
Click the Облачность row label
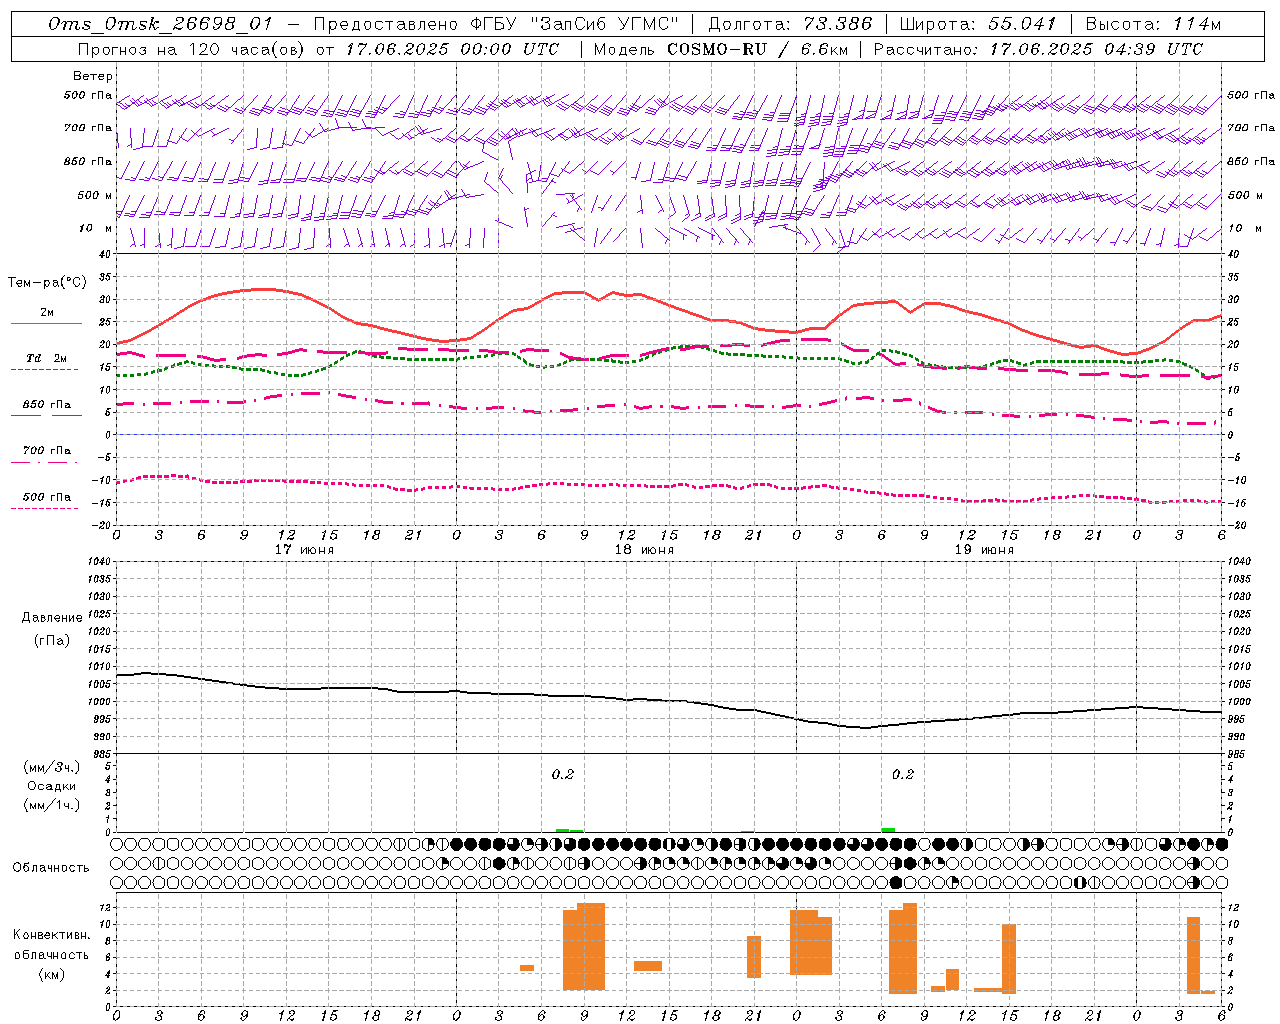click(x=51, y=868)
